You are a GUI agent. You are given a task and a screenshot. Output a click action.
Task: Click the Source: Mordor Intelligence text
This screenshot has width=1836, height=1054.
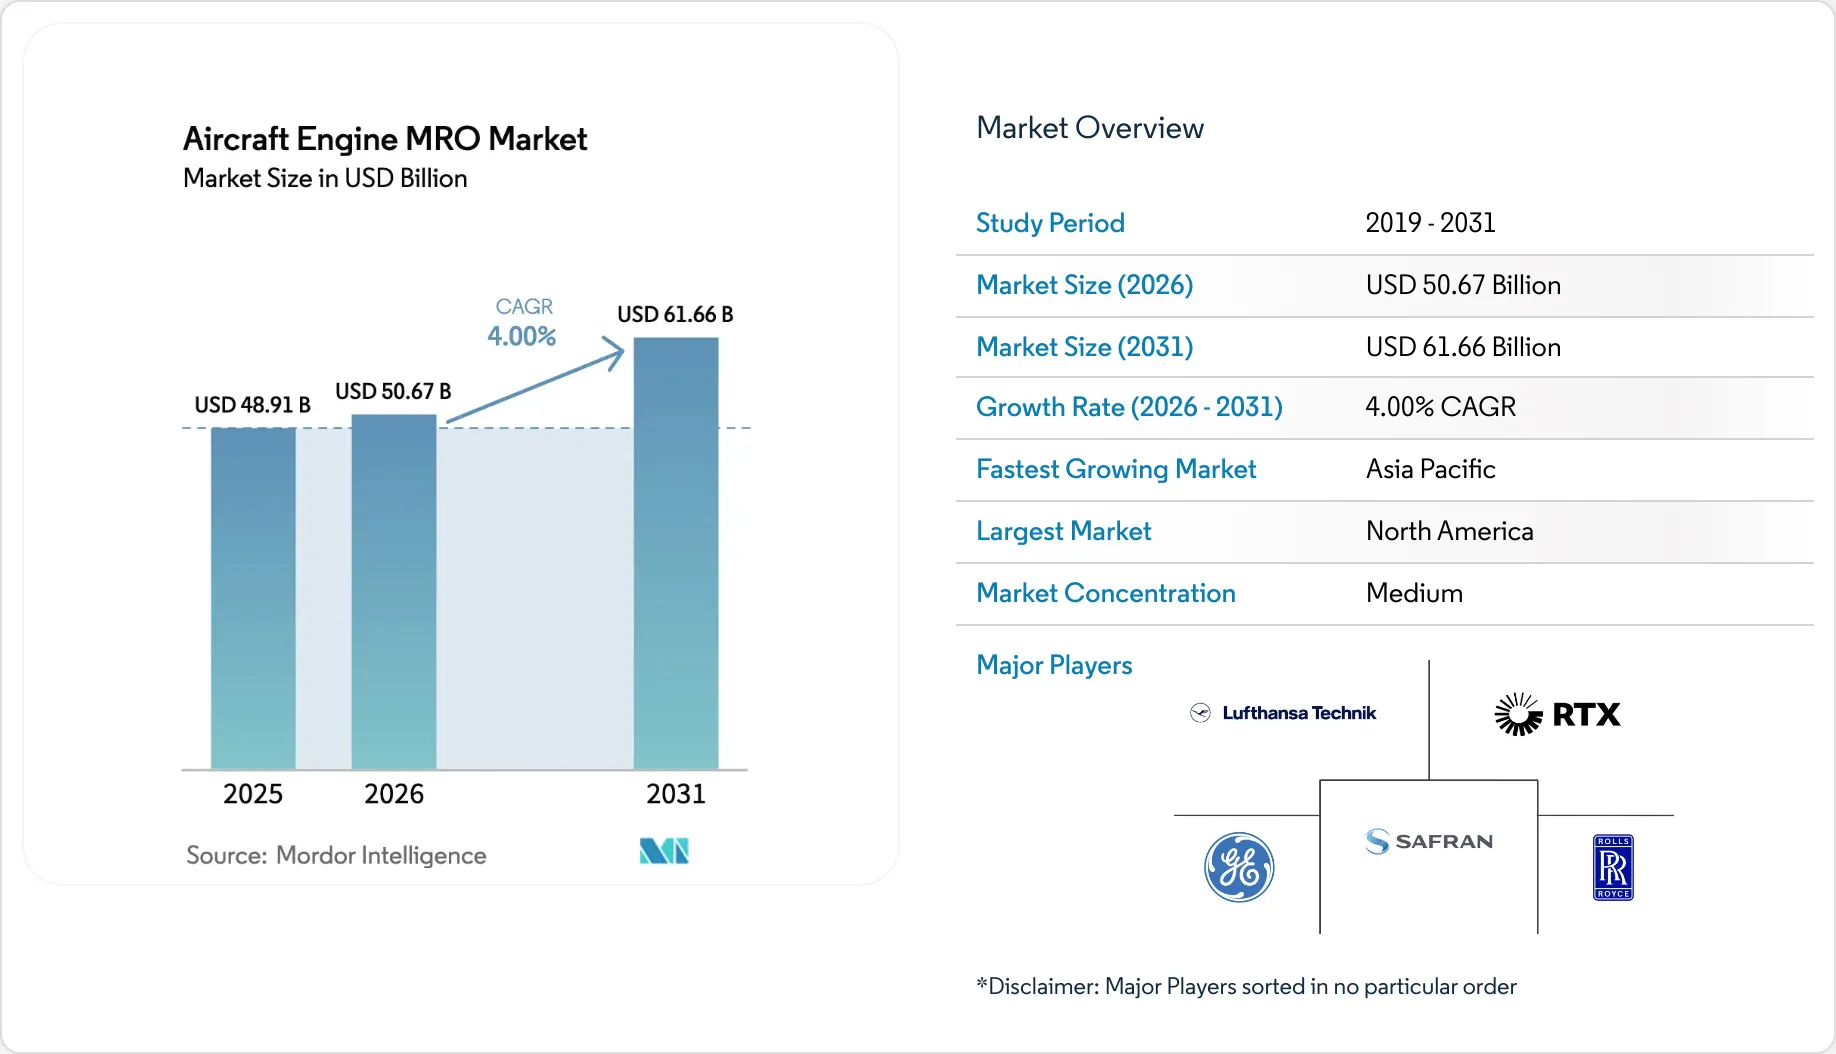[x=336, y=855]
